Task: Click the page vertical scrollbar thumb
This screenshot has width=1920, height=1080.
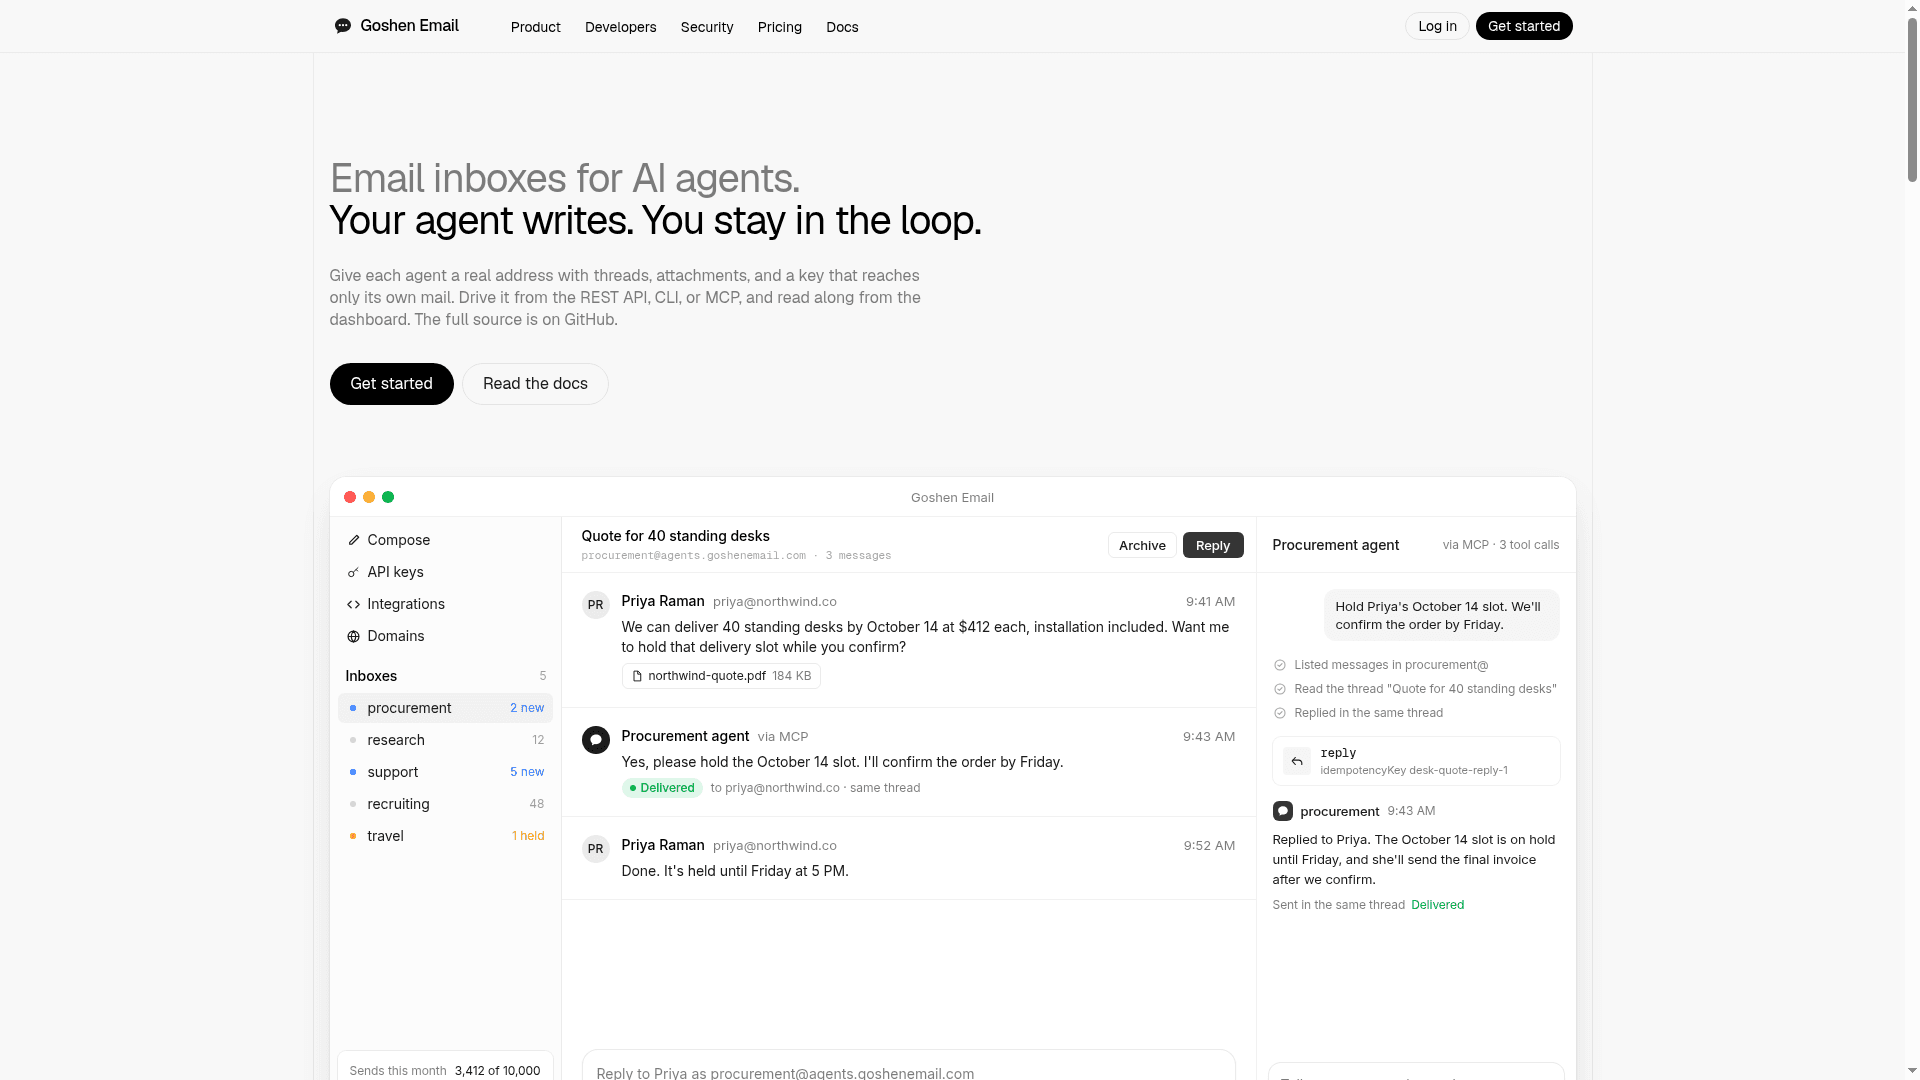Action: point(1912,95)
